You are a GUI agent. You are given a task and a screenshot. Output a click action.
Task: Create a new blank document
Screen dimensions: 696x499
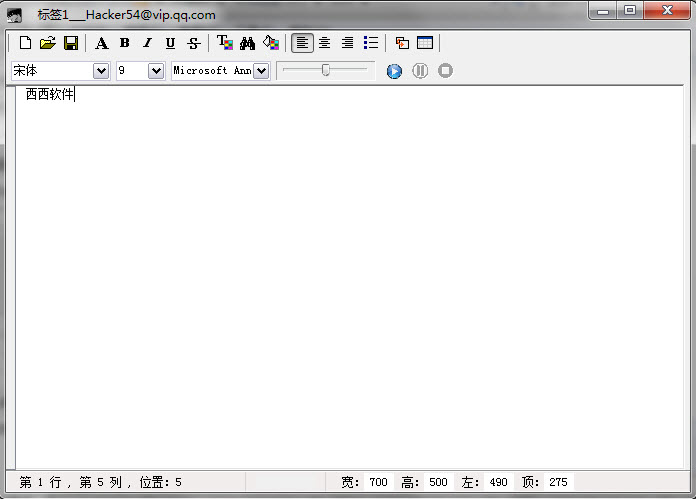coord(25,43)
